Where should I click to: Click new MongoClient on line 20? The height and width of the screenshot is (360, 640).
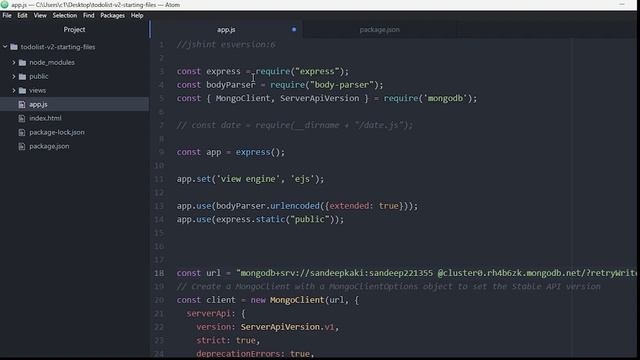point(287,300)
